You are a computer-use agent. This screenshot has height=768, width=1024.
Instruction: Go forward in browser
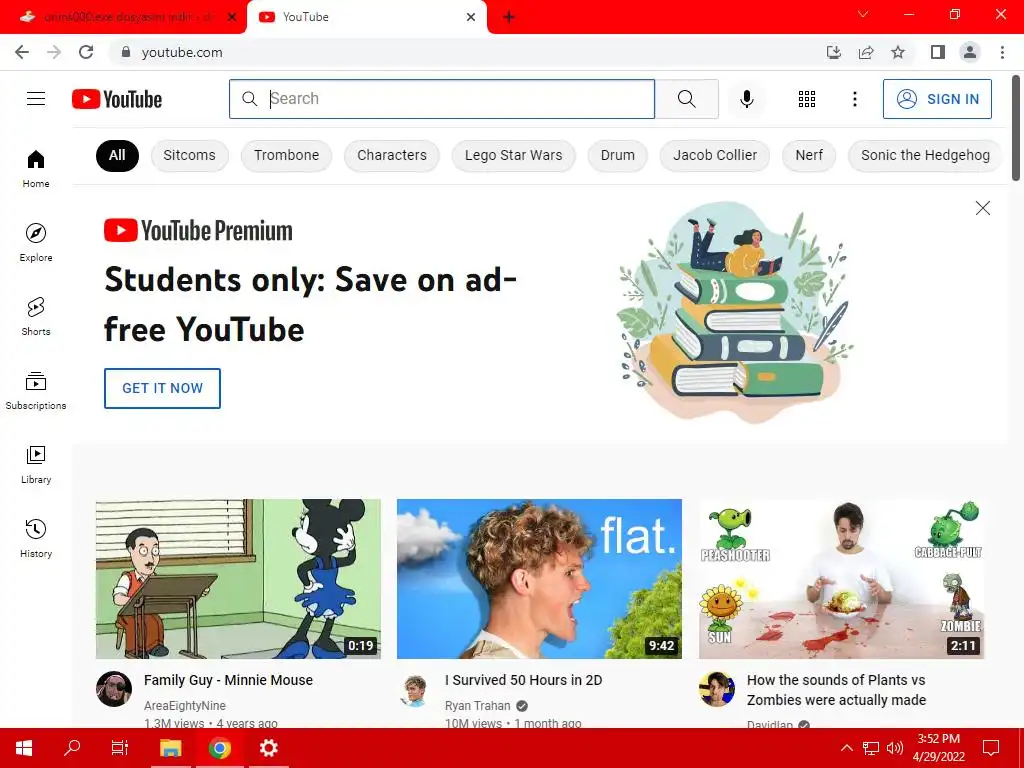54,52
